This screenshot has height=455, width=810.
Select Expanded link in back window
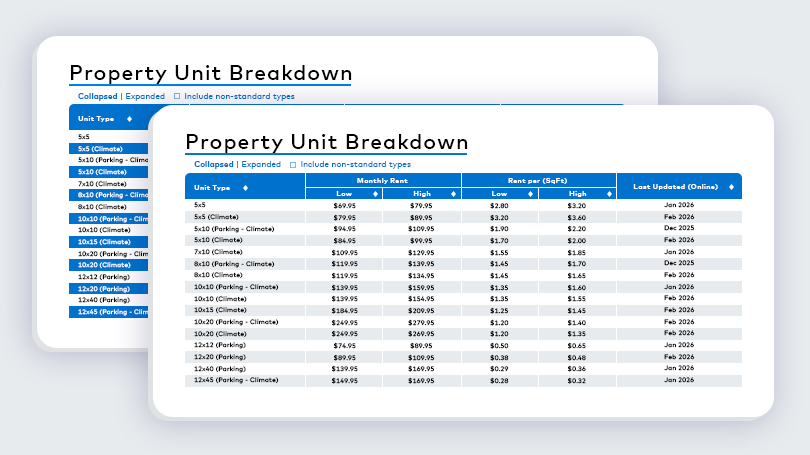(145, 96)
